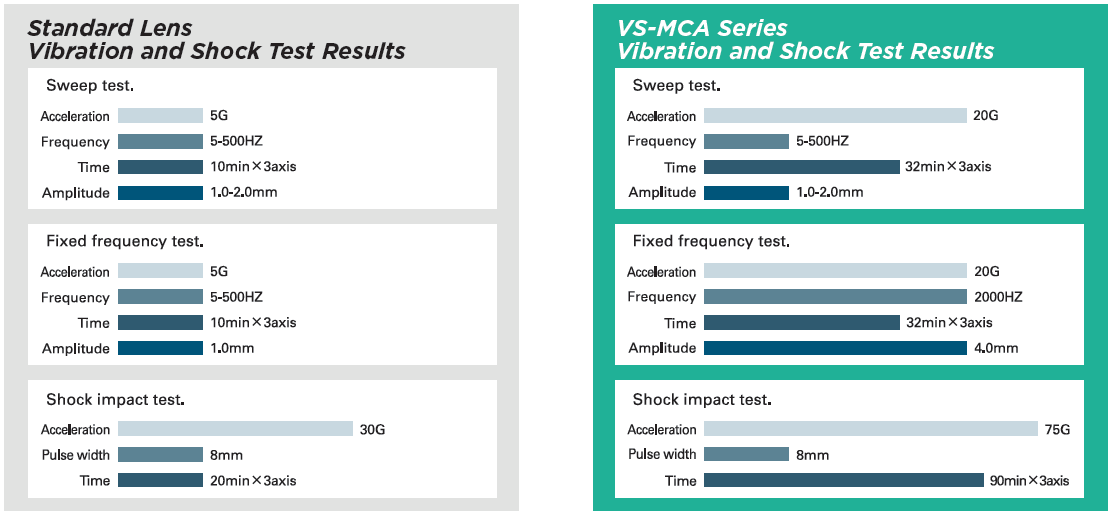Click the Standard Lens sweep test 5G acceleration bar
Viewport: 1115px width, 517px height.
click(x=160, y=116)
